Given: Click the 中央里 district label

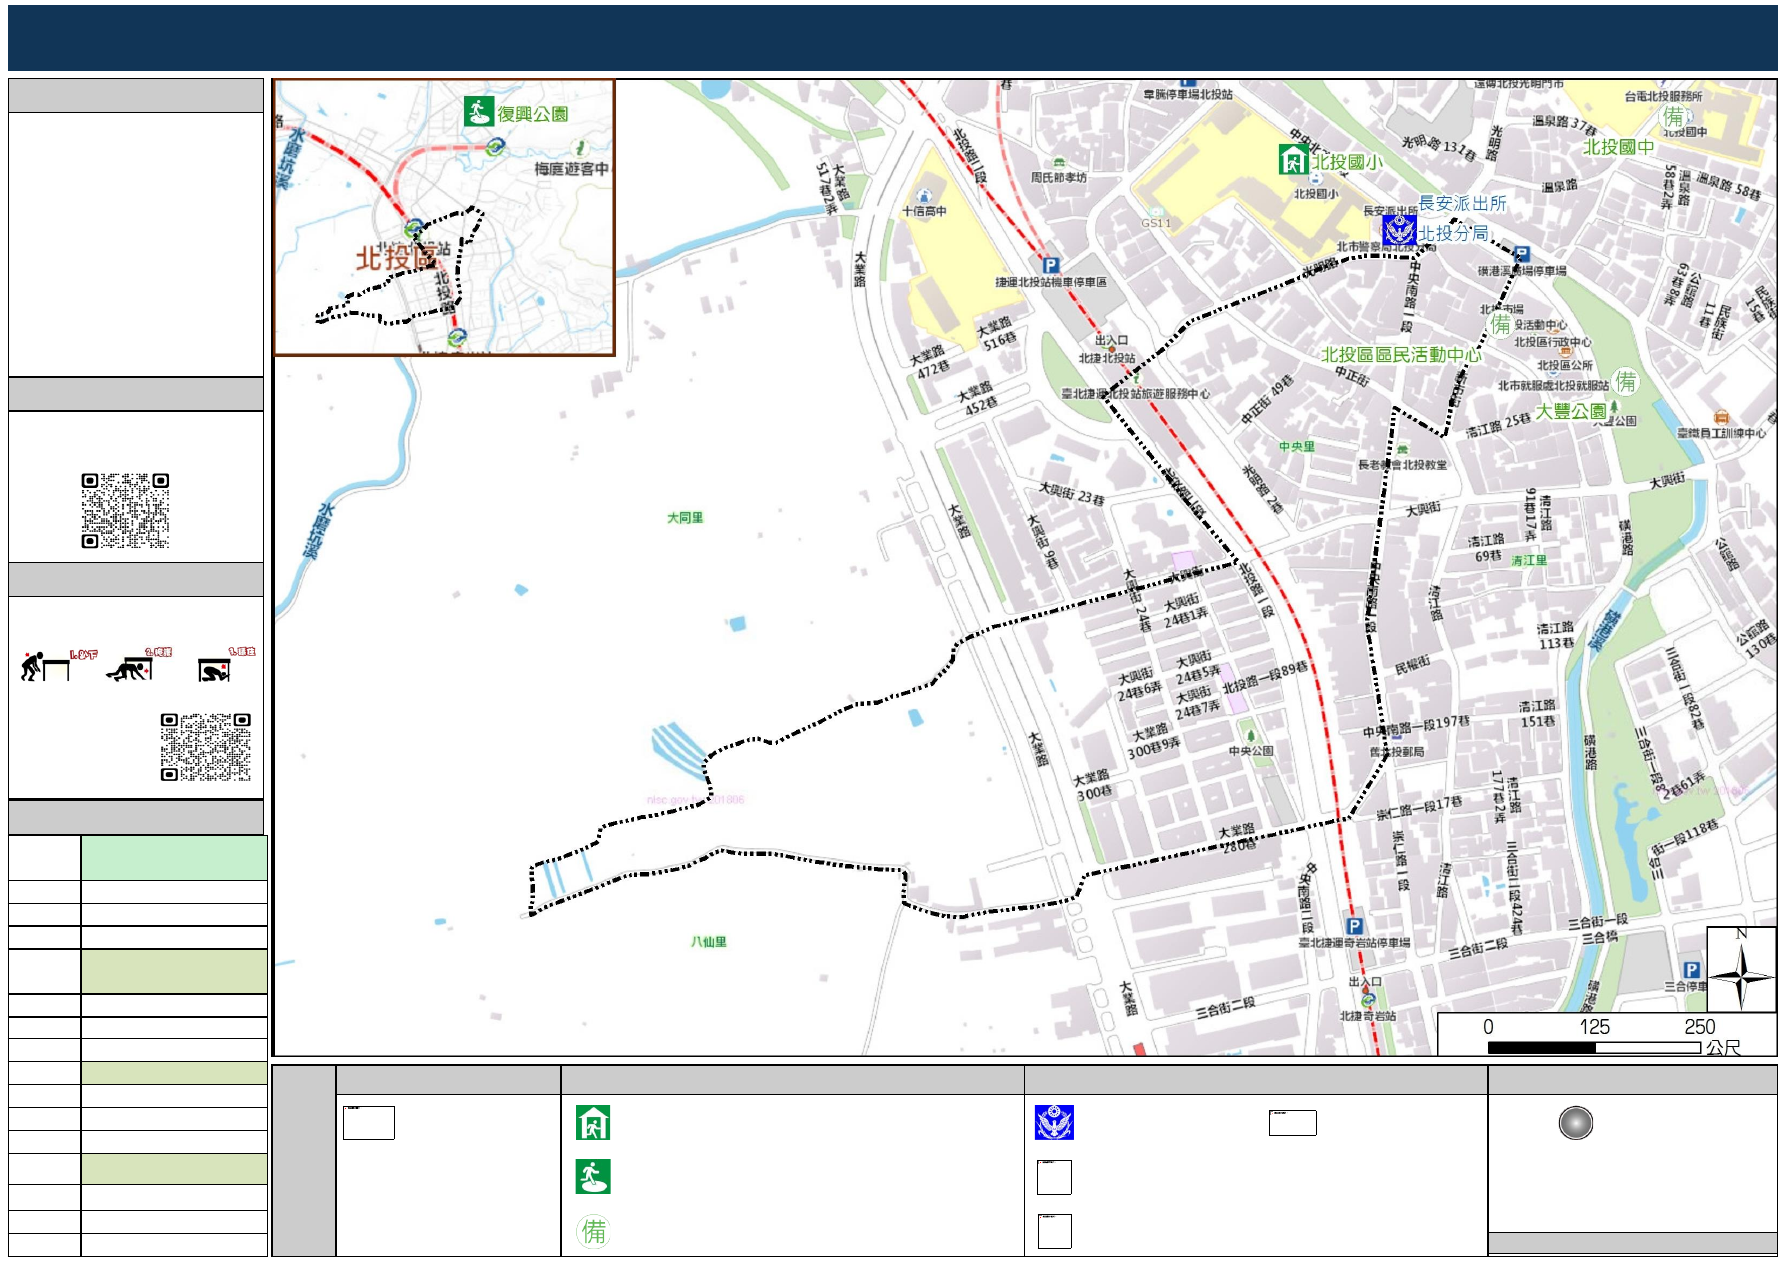Looking at the screenshot, I should (1297, 447).
